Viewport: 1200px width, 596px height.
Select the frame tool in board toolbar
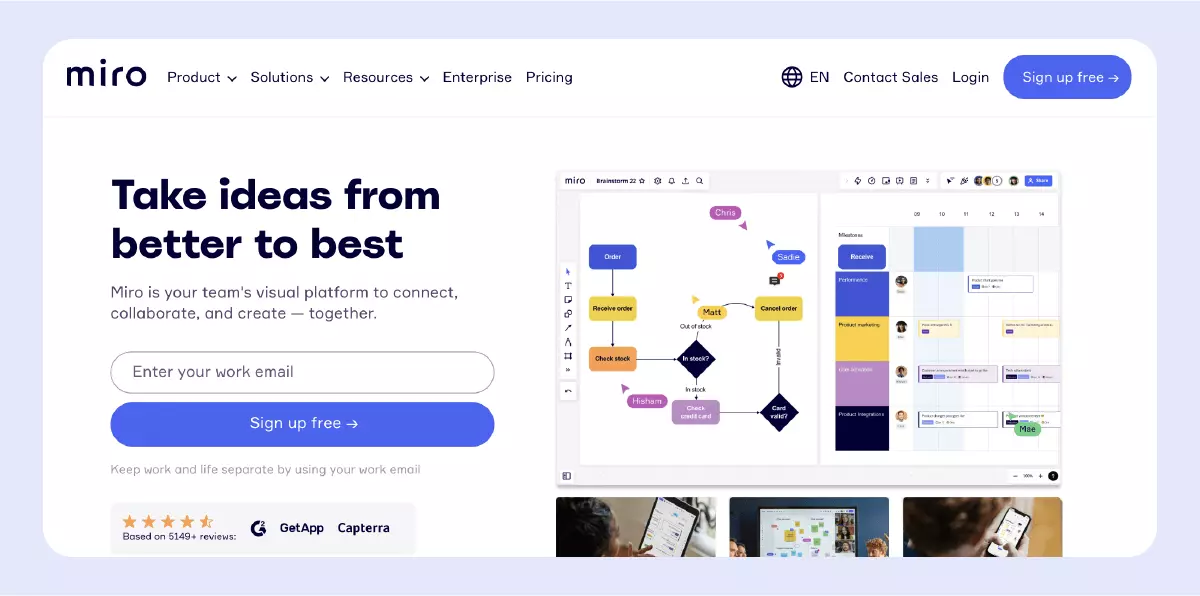[x=568, y=356]
